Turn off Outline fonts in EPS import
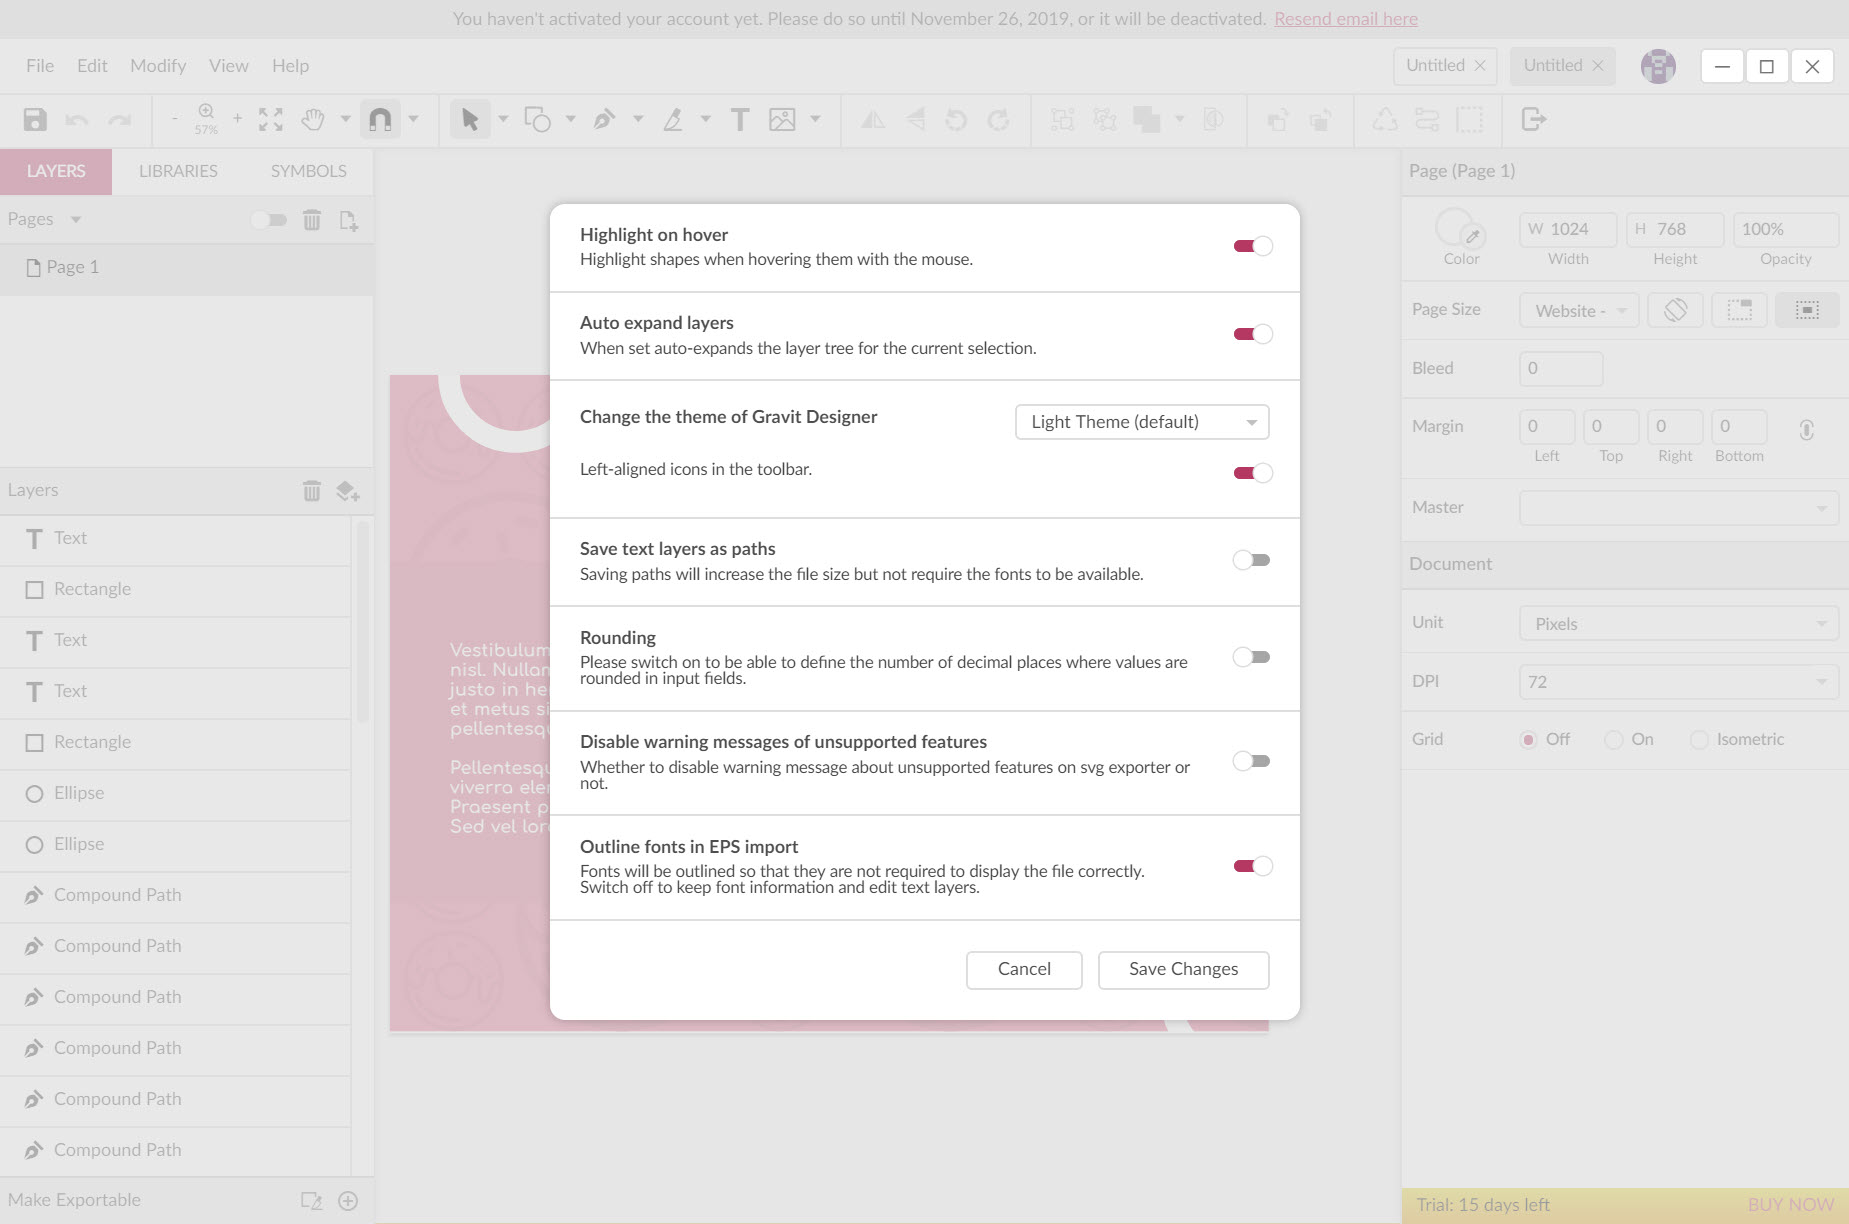Image resolution: width=1849 pixels, height=1224 pixels. pyautogui.click(x=1252, y=866)
